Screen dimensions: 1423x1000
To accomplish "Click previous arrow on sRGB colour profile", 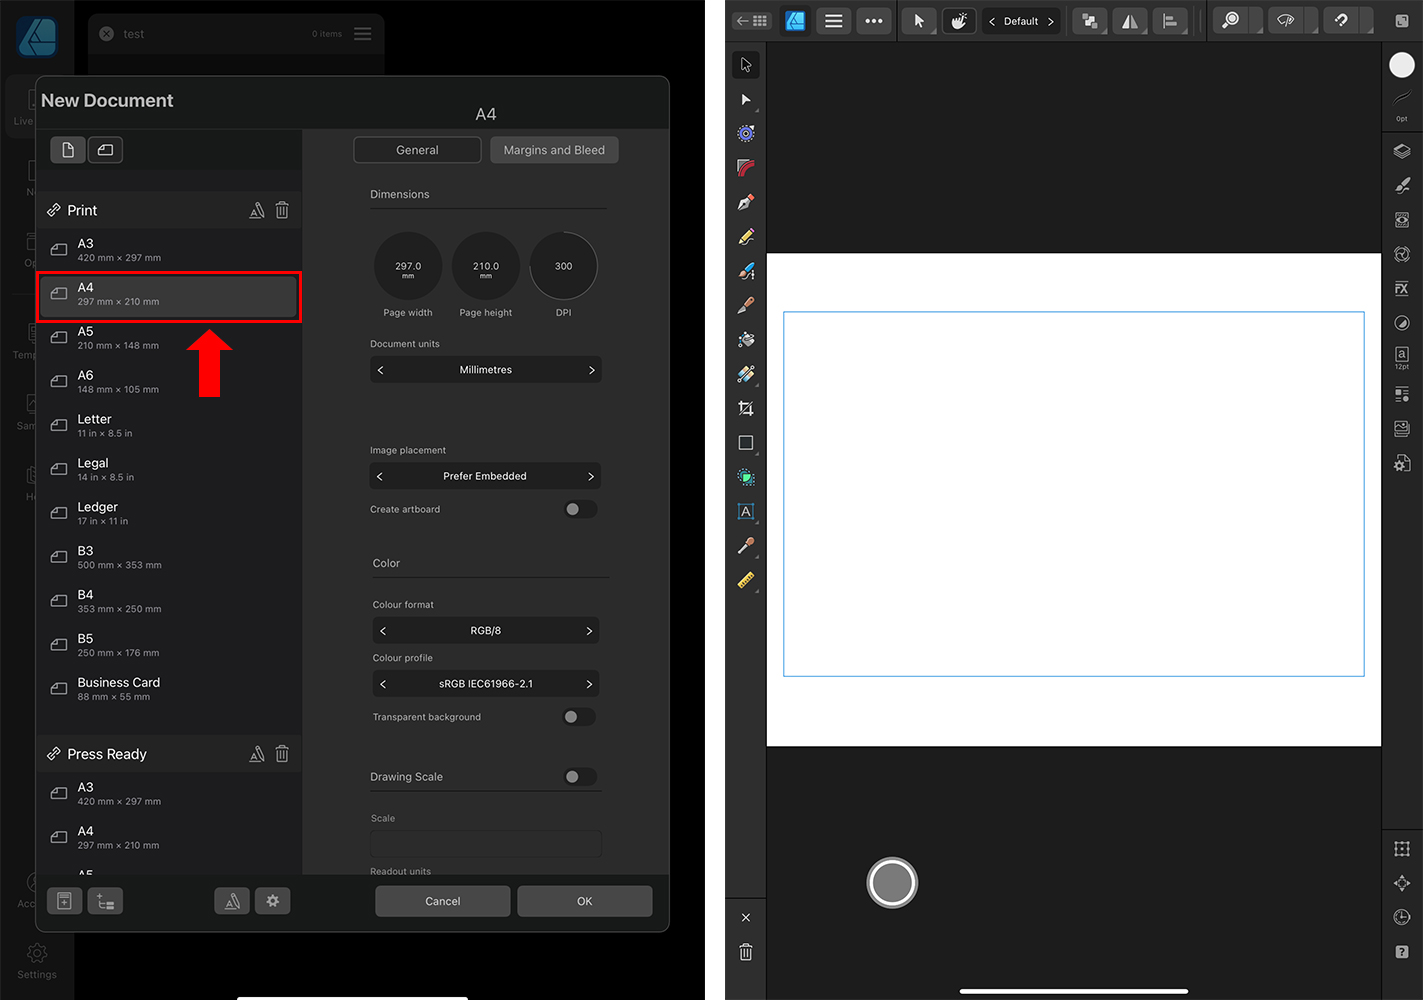I will click(x=383, y=684).
